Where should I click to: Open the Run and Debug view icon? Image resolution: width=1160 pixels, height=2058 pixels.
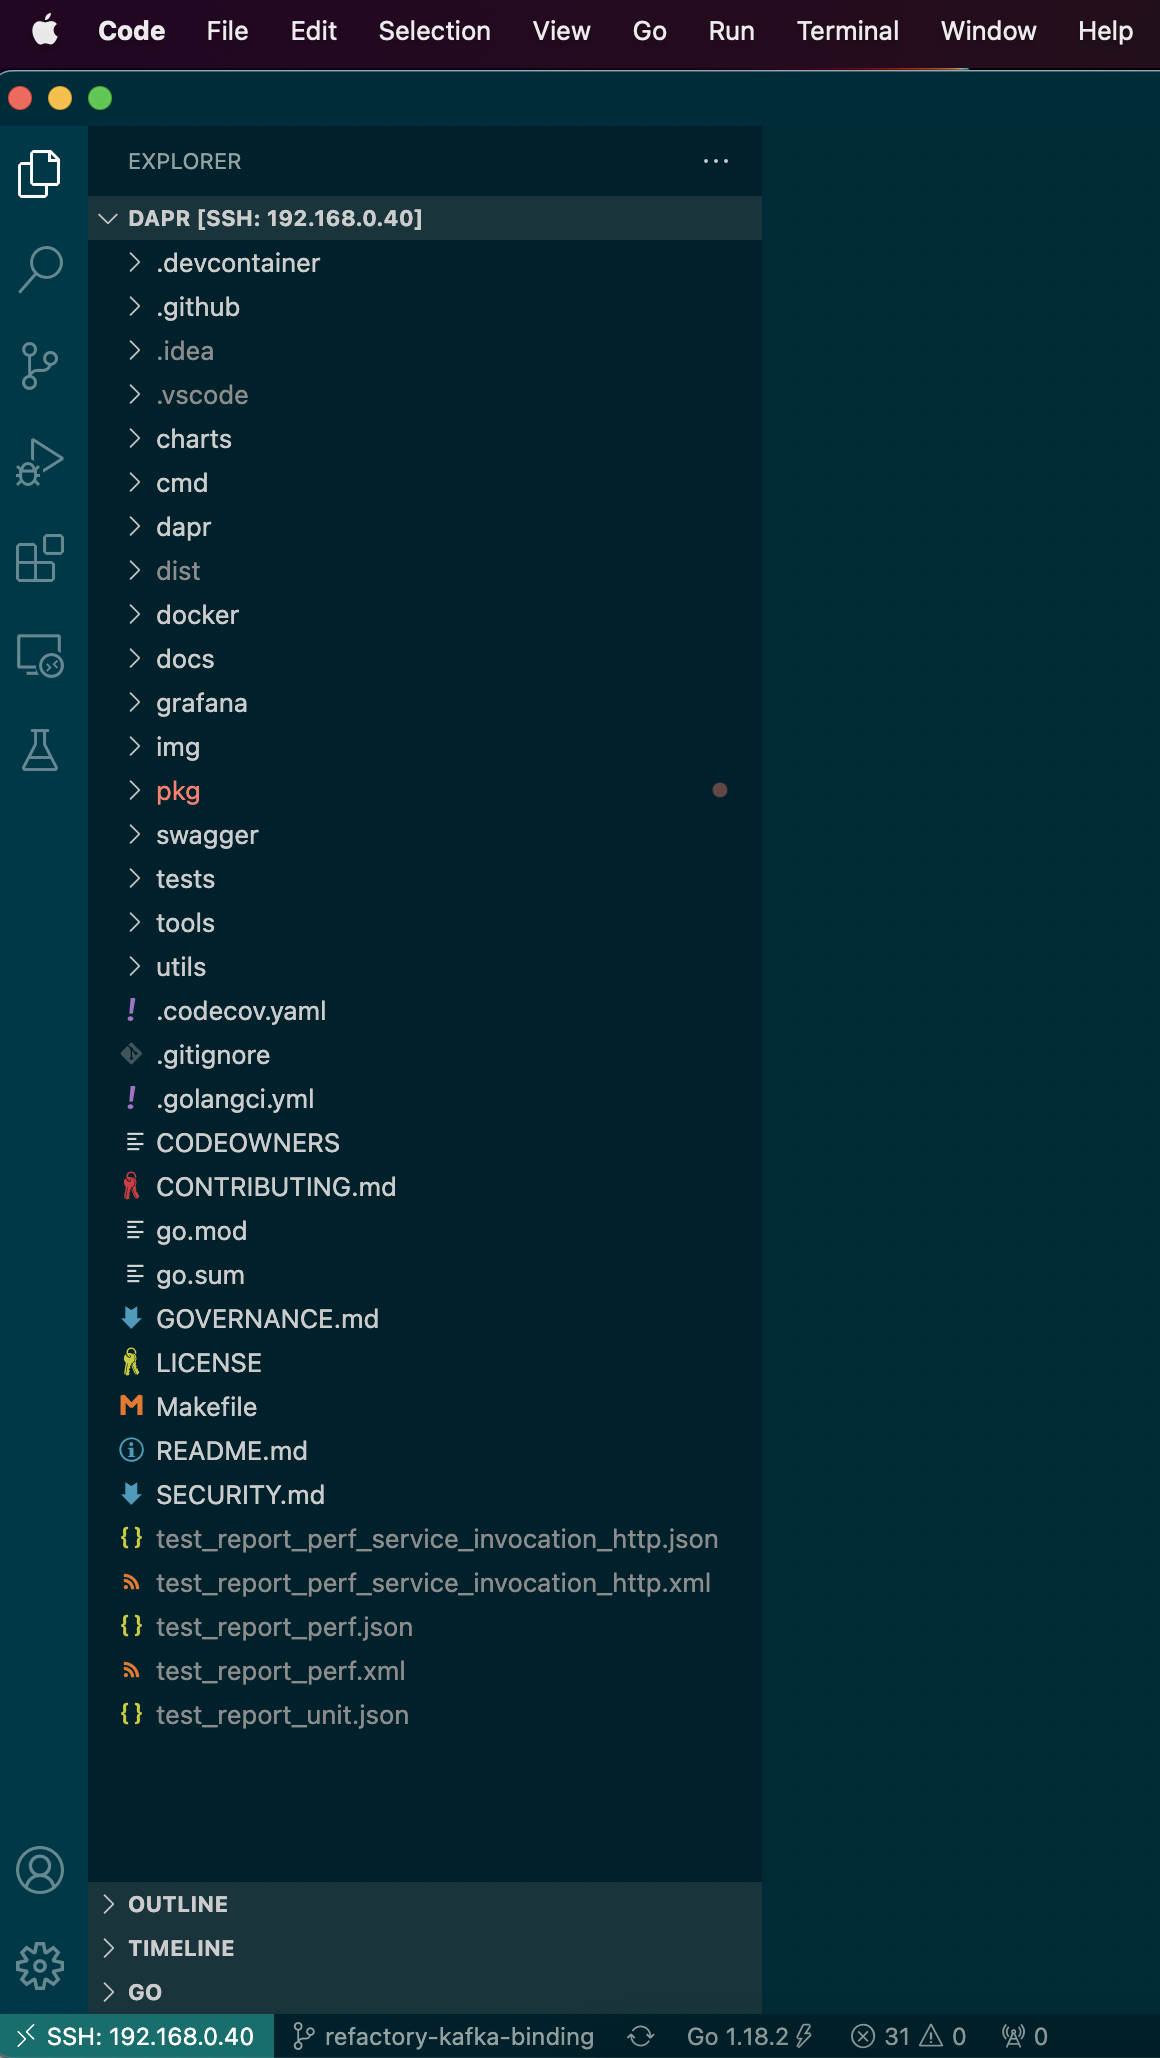tap(40, 462)
